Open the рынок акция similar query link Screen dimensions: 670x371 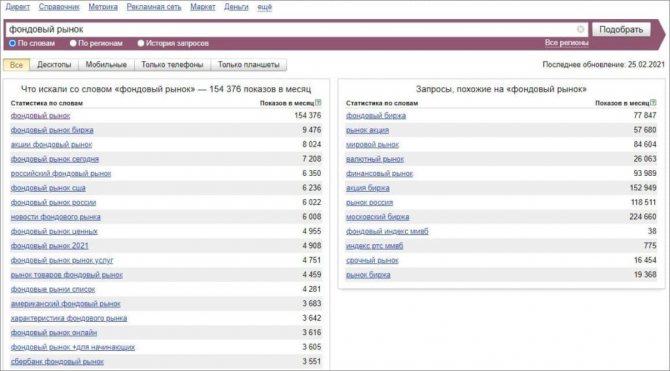click(x=367, y=130)
